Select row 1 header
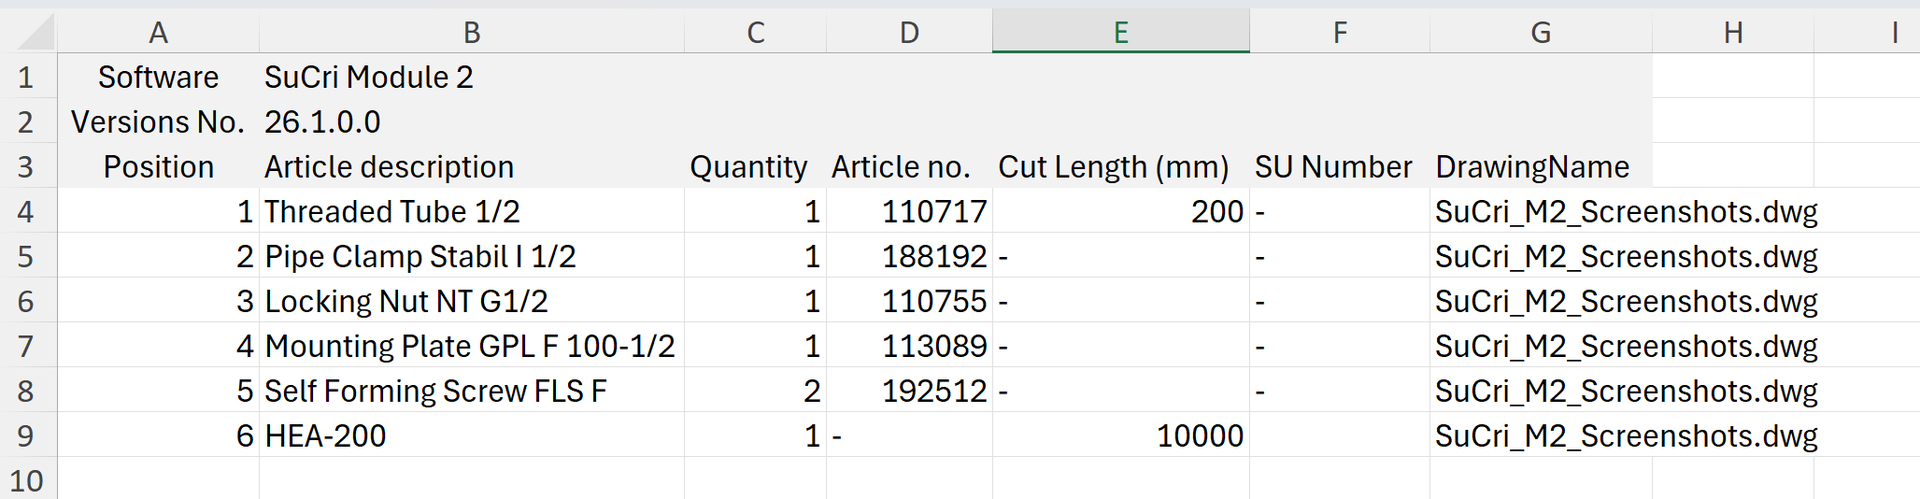The image size is (1920, 499). pyautogui.click(x=27, y=77)
